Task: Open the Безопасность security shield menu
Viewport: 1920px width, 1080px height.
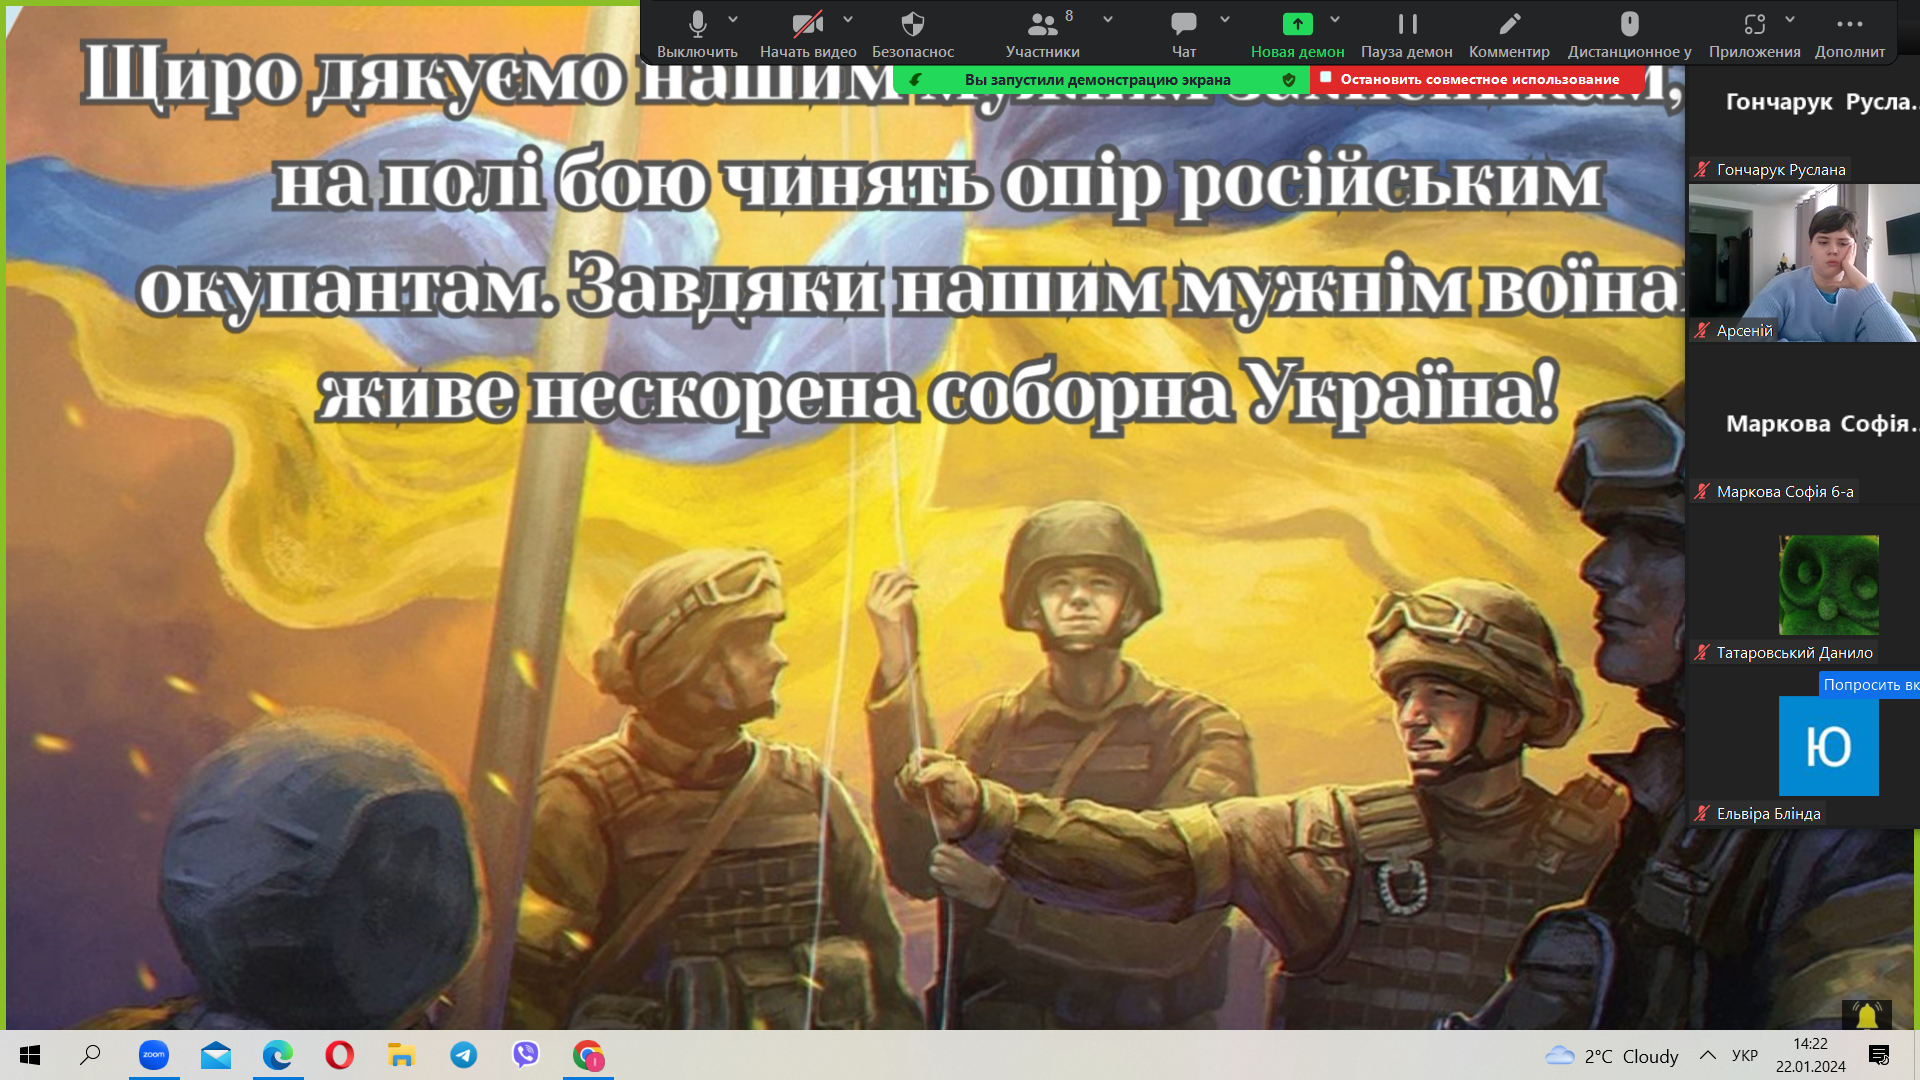Action: coord(913,34)
